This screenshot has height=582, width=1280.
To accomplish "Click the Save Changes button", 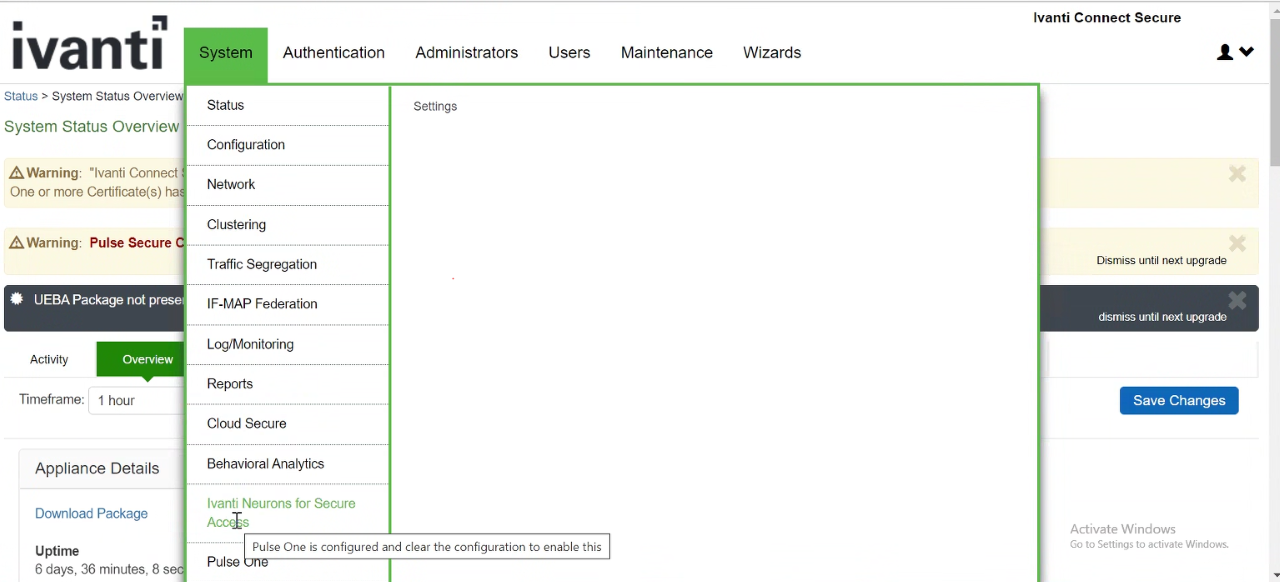I will point(1179,400).
